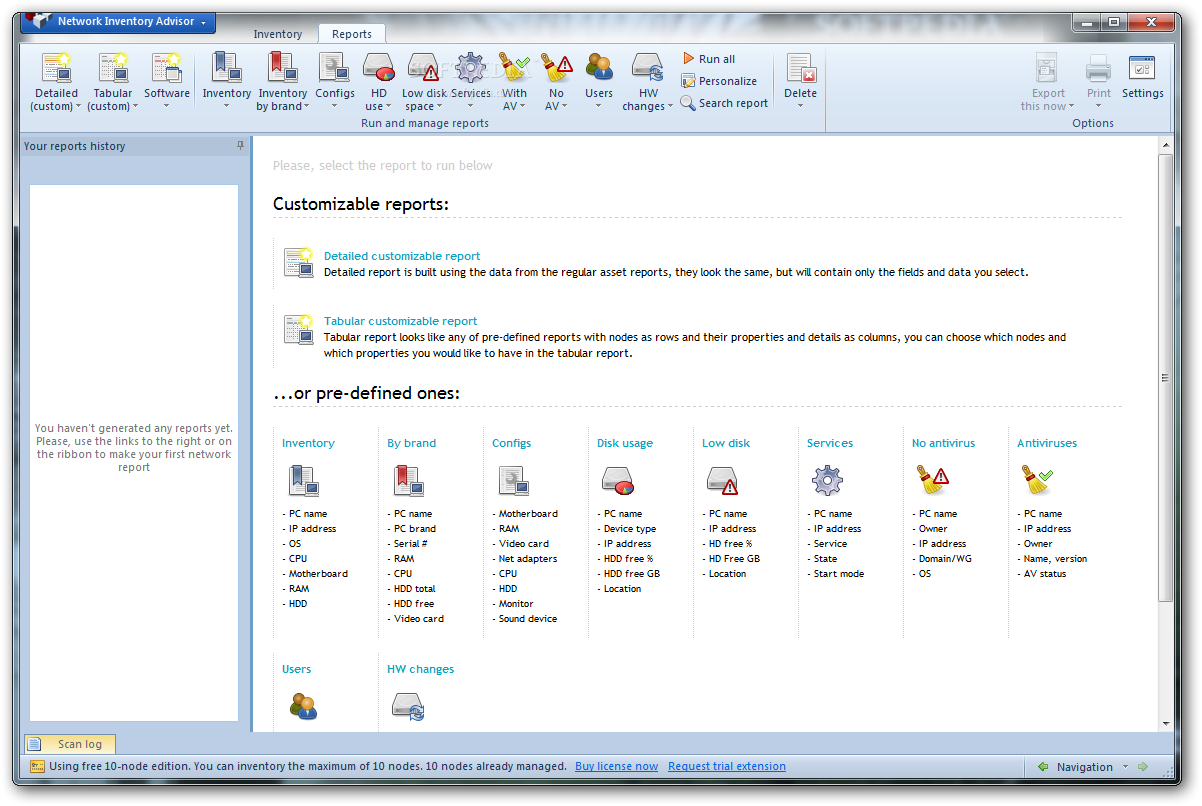Click the Export this now icon

(1047, 68)
